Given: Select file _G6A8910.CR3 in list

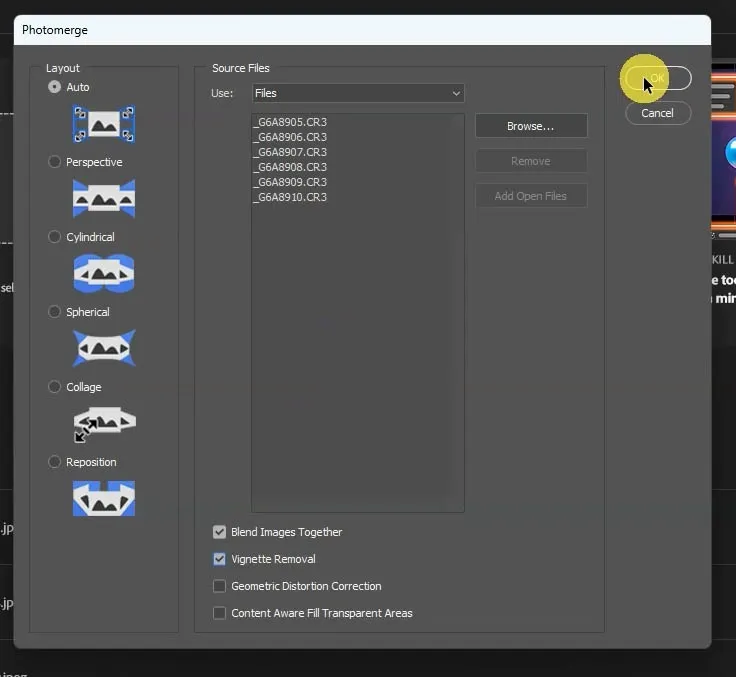Looking at the screenshot, I should 290,197.
